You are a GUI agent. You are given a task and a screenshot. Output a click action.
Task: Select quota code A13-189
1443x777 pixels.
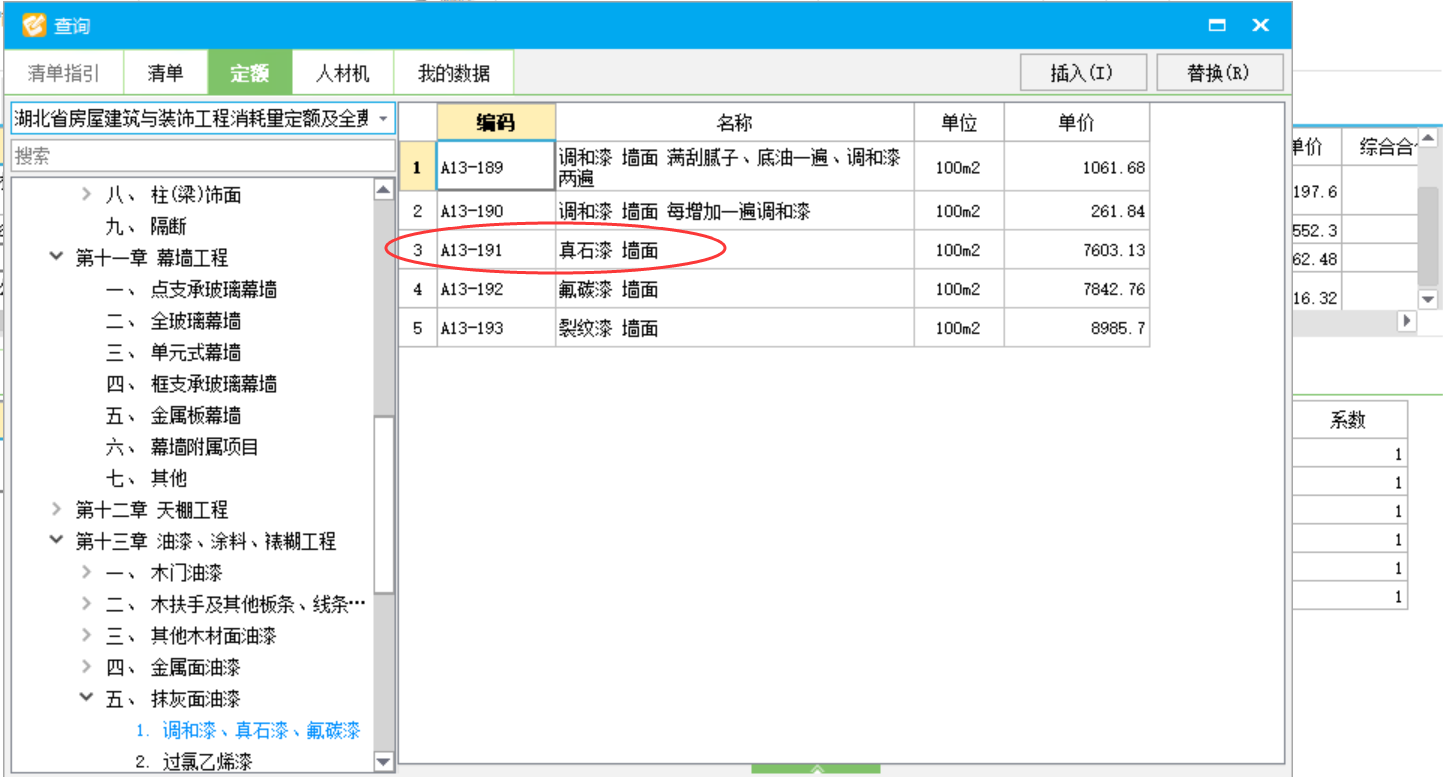click(496, 167)
